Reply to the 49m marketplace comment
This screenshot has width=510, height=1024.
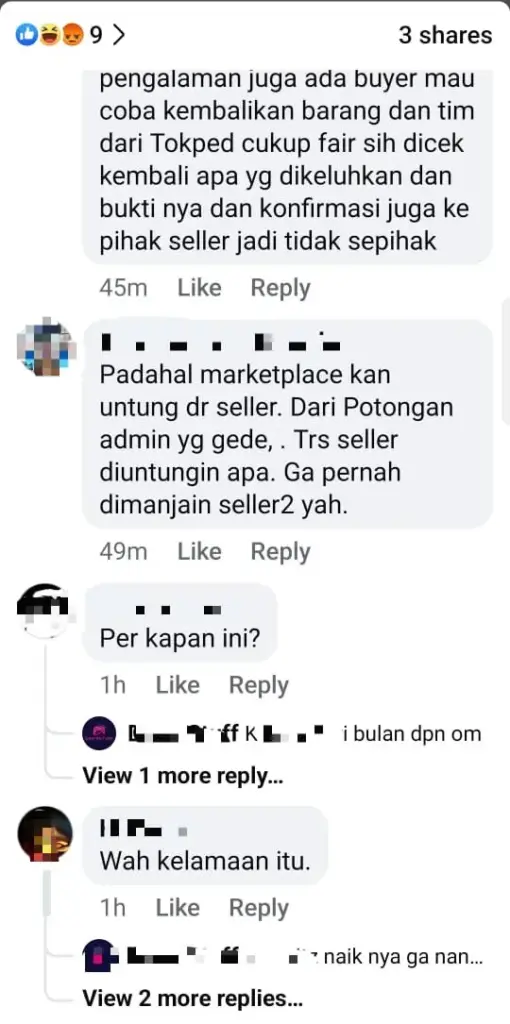tap(280, 552)
